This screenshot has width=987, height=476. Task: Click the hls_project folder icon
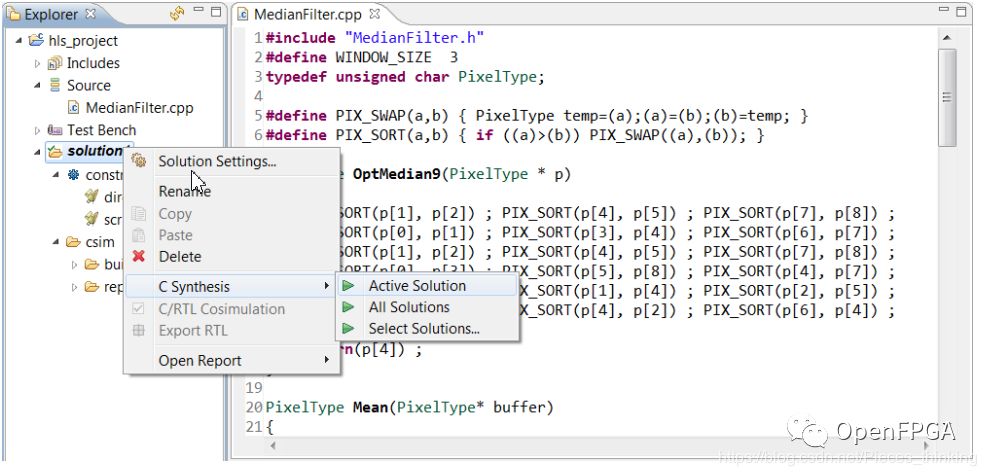tap(37, 41)
